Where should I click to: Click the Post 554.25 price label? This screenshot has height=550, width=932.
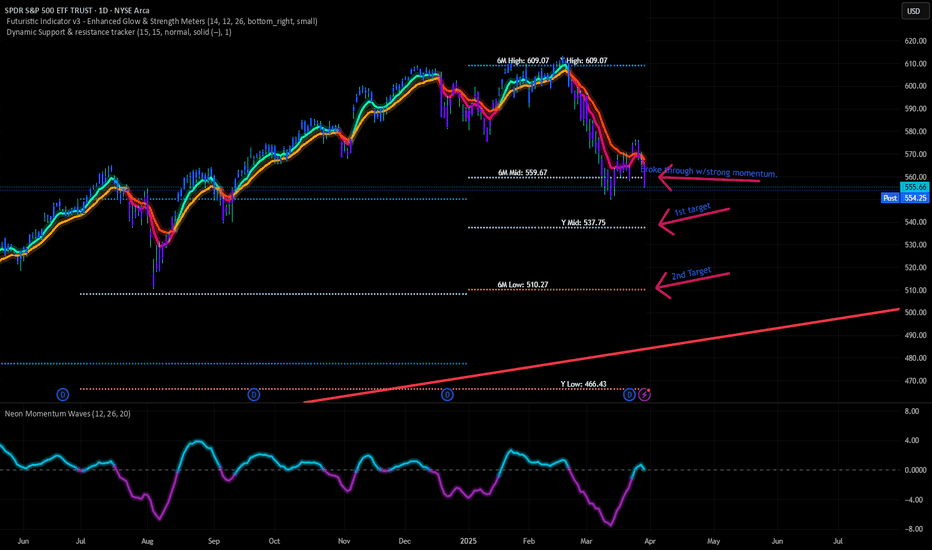[905, 197]
